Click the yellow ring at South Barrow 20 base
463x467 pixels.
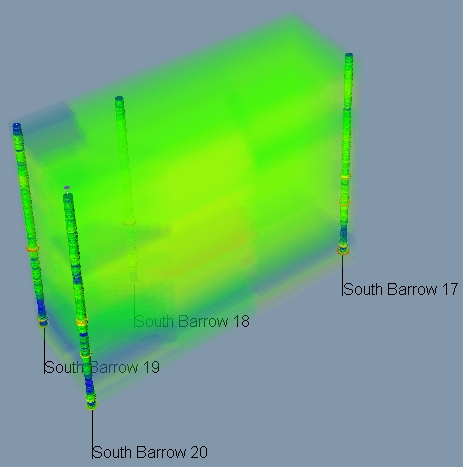tap(92, 405)
